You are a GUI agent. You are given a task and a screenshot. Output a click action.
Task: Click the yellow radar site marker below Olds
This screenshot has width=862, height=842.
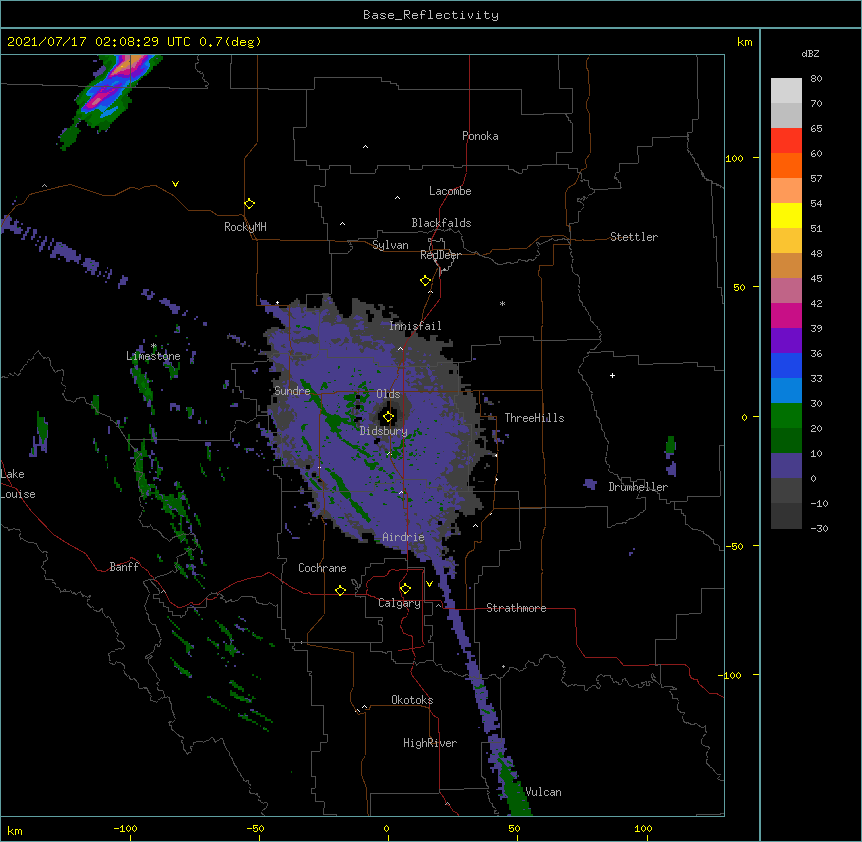click(388, 417)
